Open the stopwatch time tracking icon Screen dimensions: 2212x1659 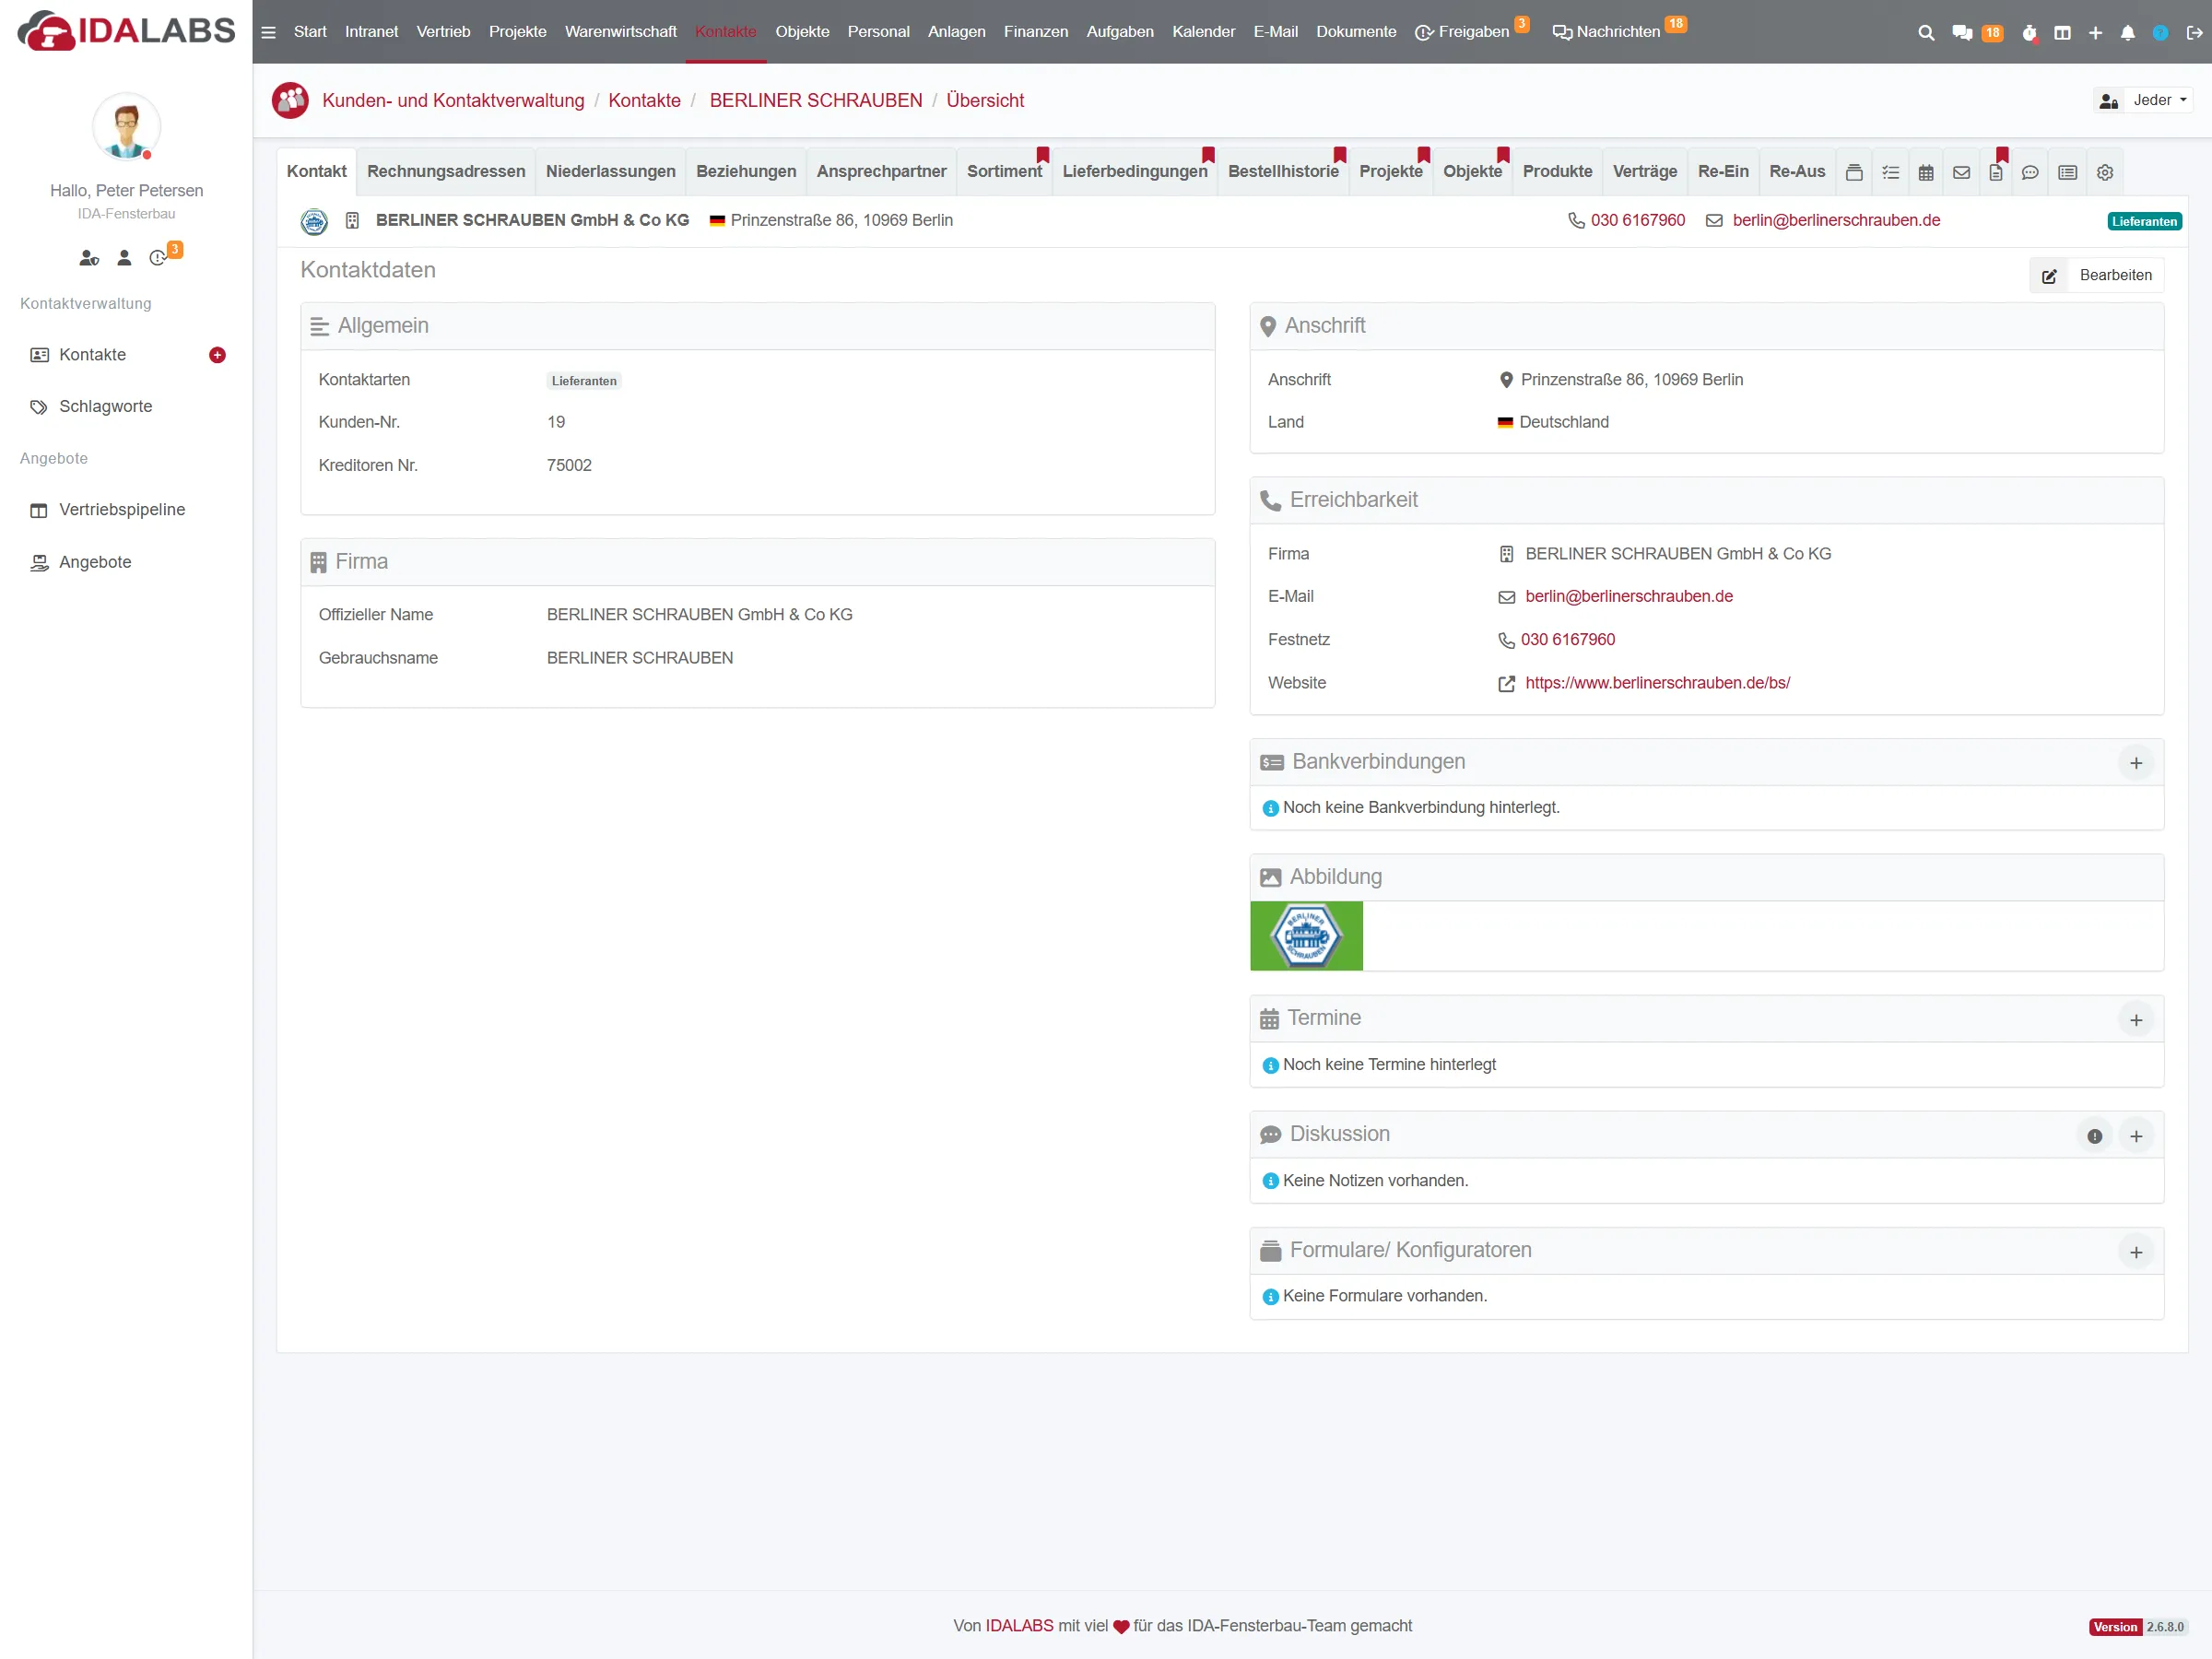coord(2029,33)
